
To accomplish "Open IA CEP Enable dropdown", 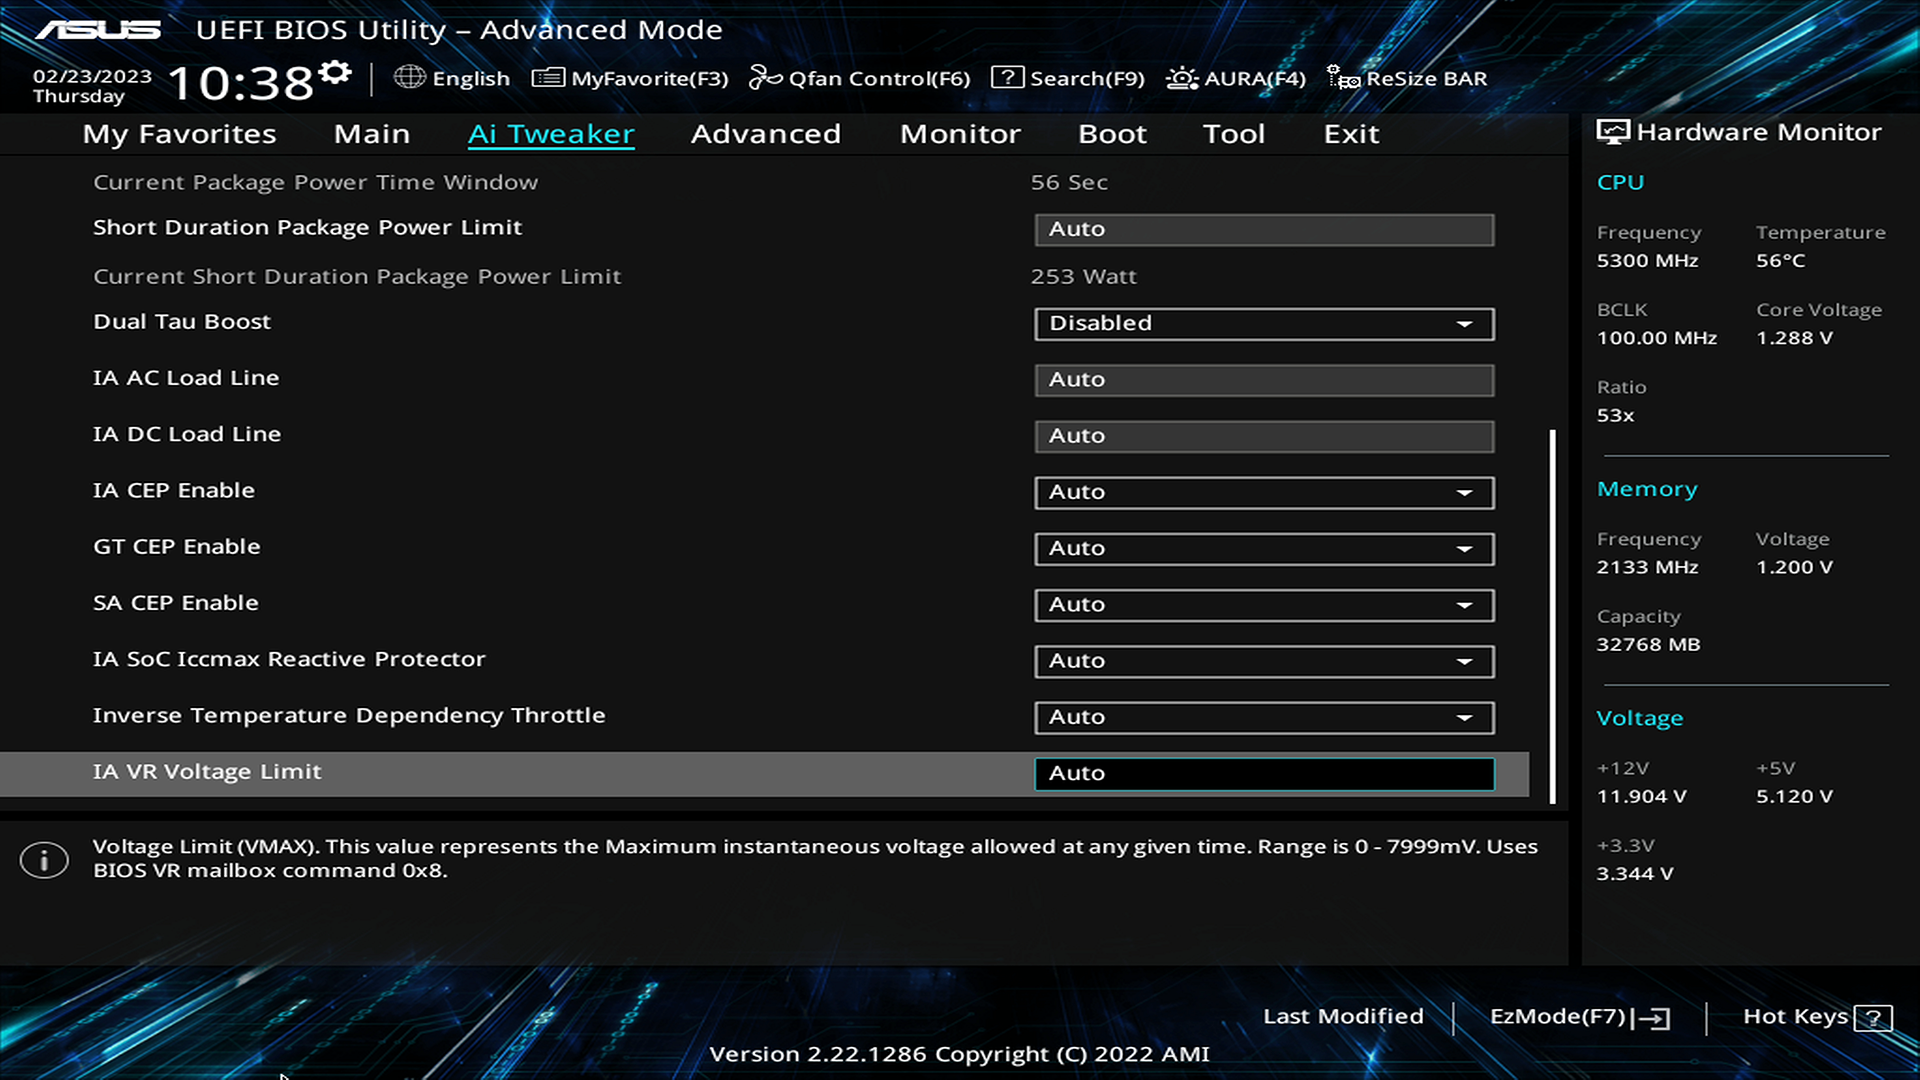I will [1264, 492].
